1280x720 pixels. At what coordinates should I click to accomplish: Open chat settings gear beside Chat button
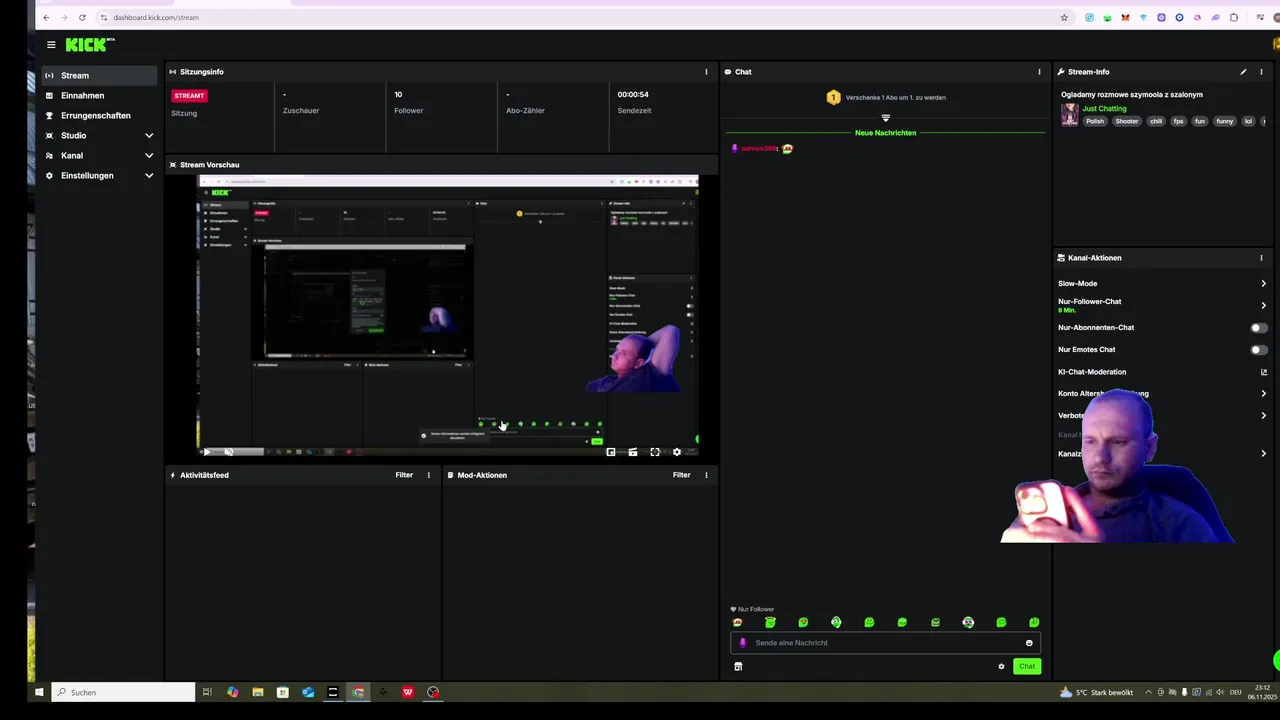(1001, 666)
